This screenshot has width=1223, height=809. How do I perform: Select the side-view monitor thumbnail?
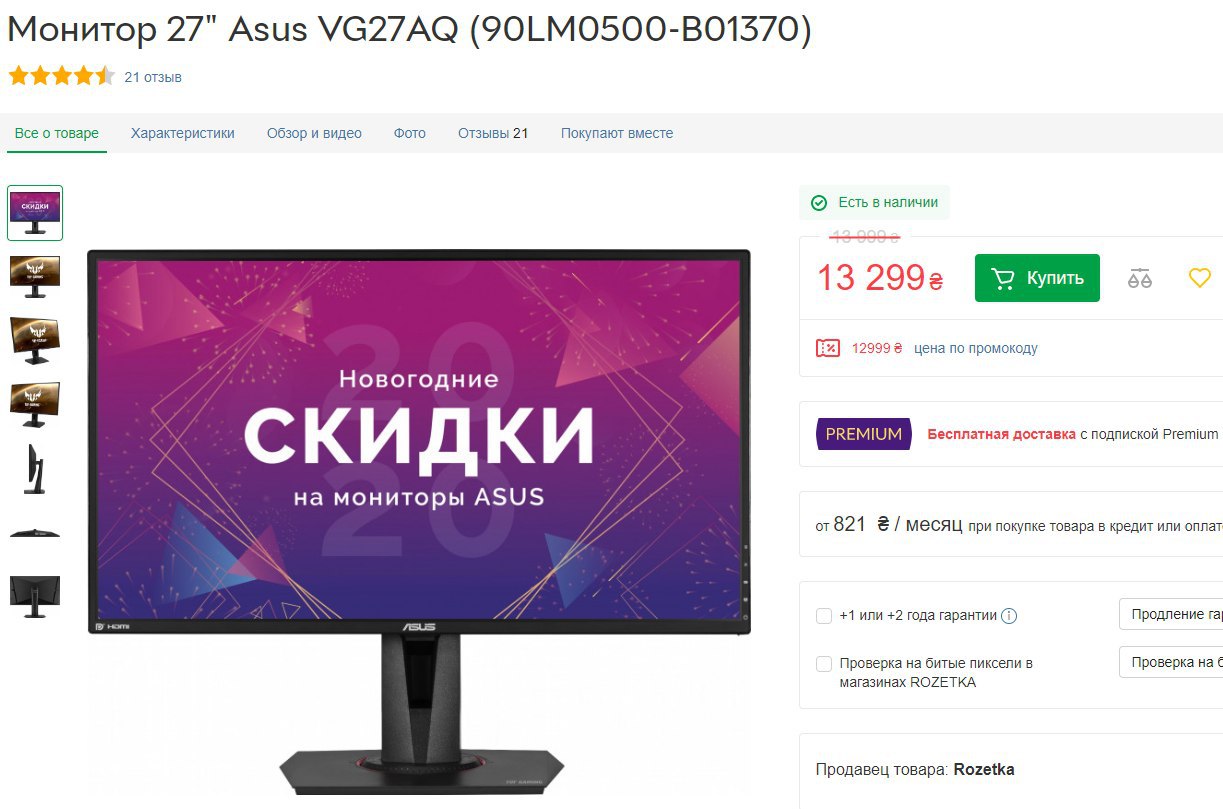point(35,468)
